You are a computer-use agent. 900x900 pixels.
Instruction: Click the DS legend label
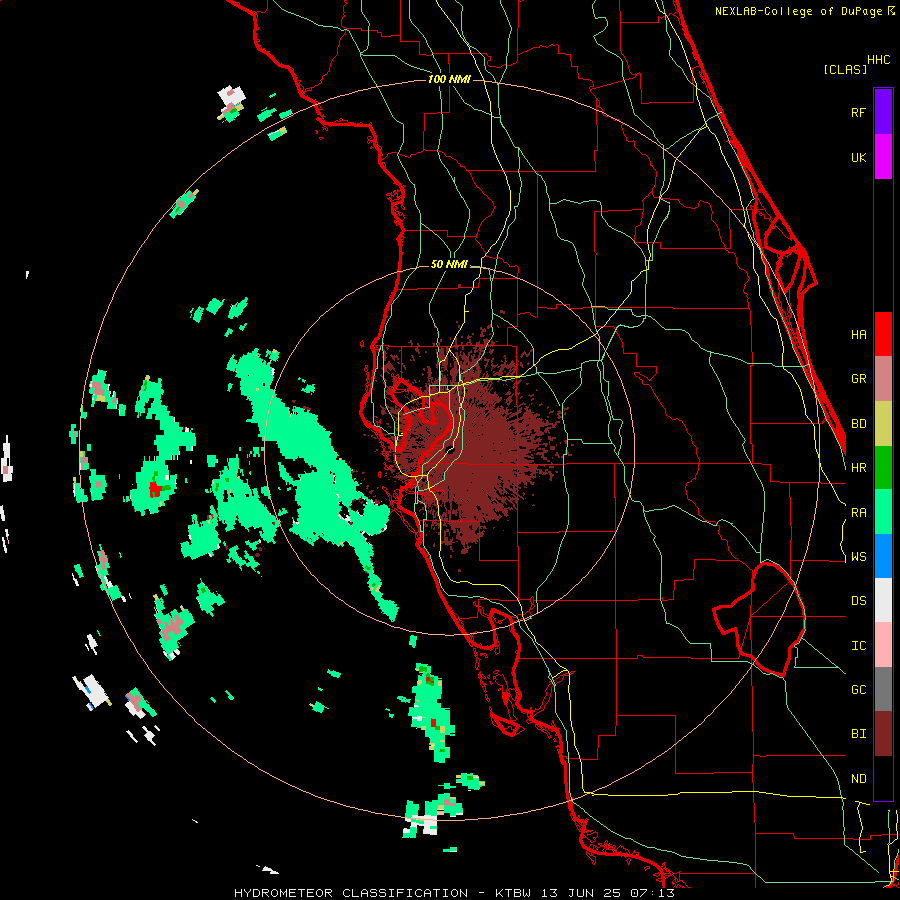(859, 601)
